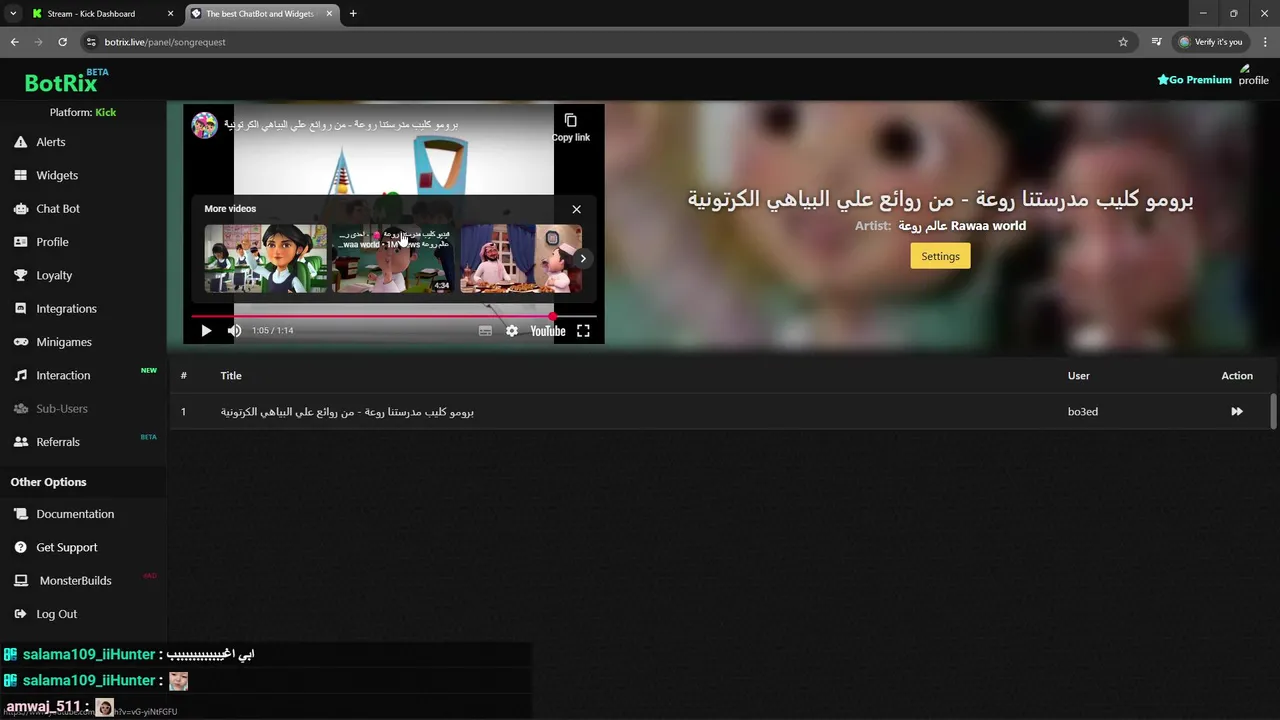Viewport: 1280px width, 720px height.
Task: Select the 4:34 suggested video thumbnail
Action: click(393, 259)
